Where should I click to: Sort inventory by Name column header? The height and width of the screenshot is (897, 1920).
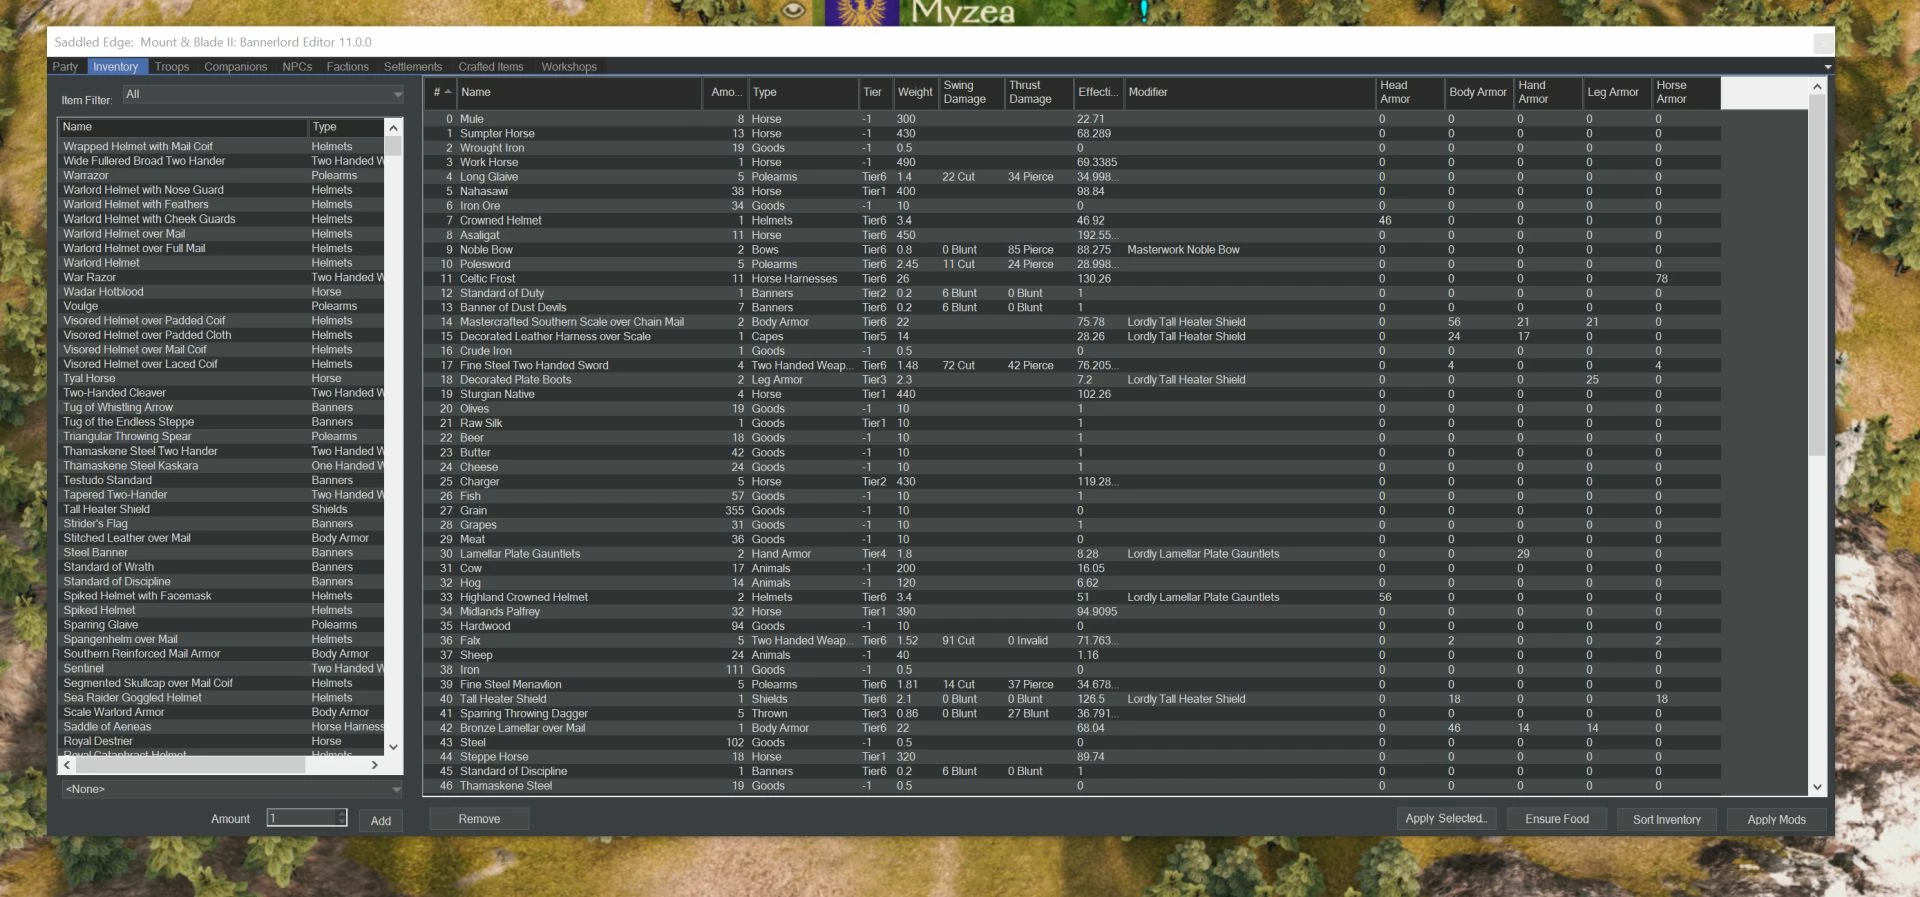click(579, 92)
